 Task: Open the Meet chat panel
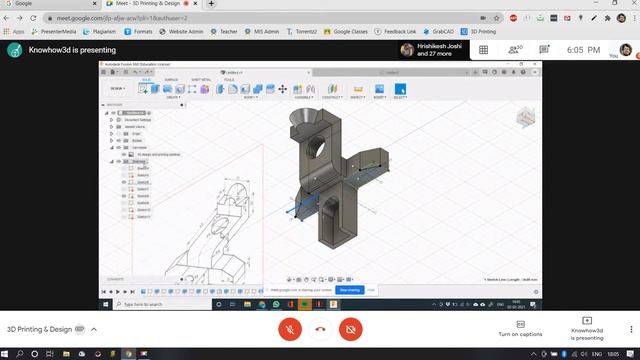(x=544, y=50)
